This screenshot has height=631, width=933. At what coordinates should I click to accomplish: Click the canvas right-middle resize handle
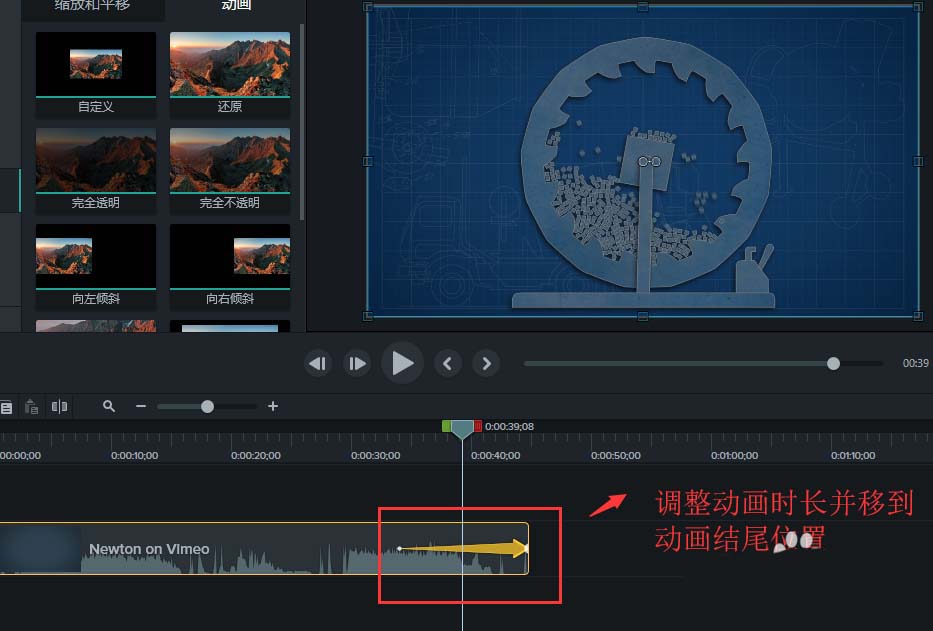pos(918,161)
